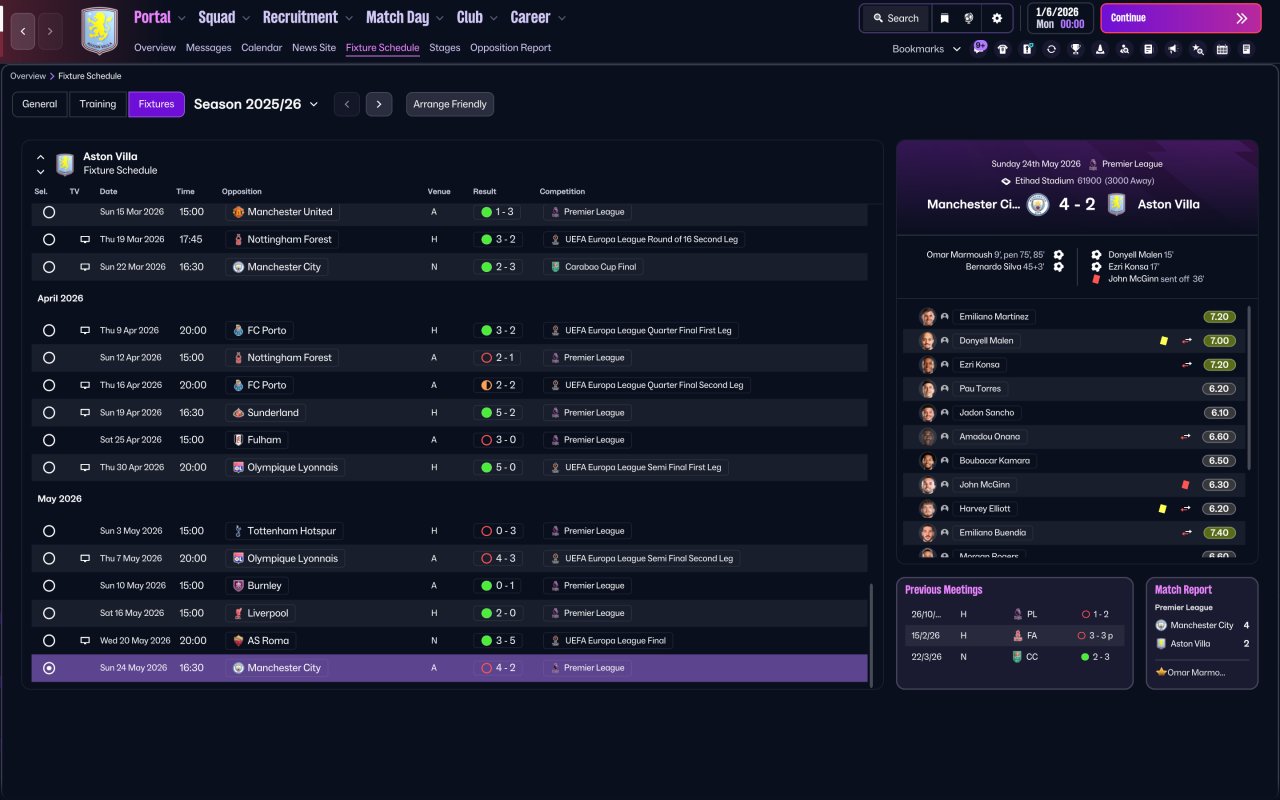
Task: Open the megaphone bookmark icon
Action: point(1173,49)
